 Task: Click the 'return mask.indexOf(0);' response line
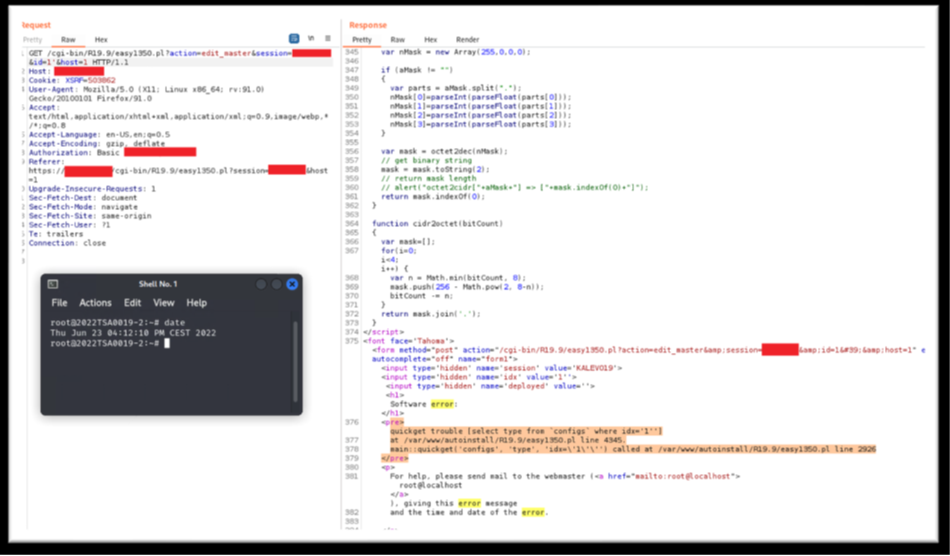pos(433,197)
